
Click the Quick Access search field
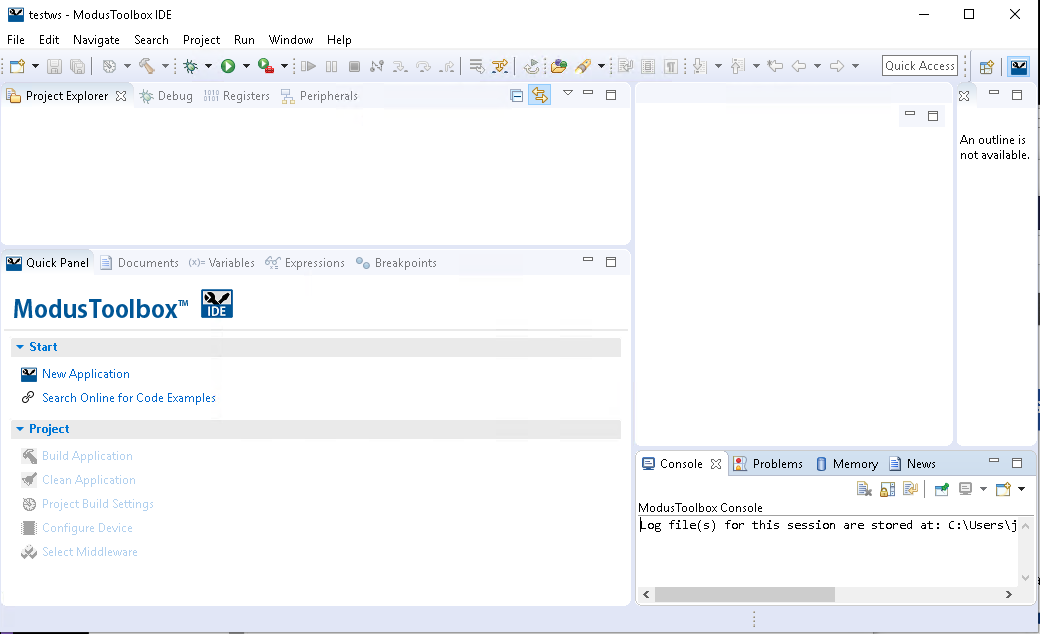919,66
